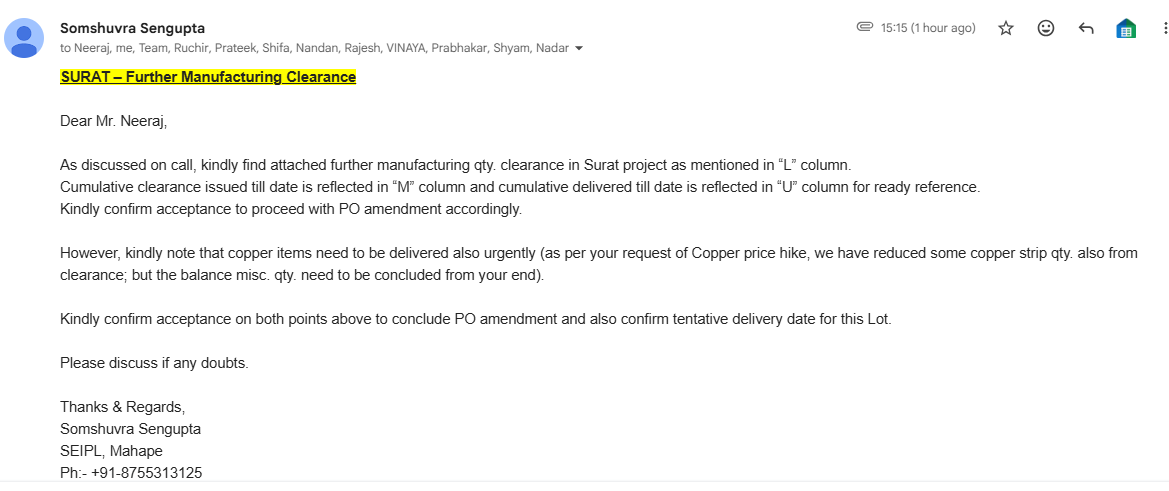Click the paragraph starting "However, kindly note"
The height and width of the screenshot is (491, 1169).
pyautogui.click(x=598, y=253)
